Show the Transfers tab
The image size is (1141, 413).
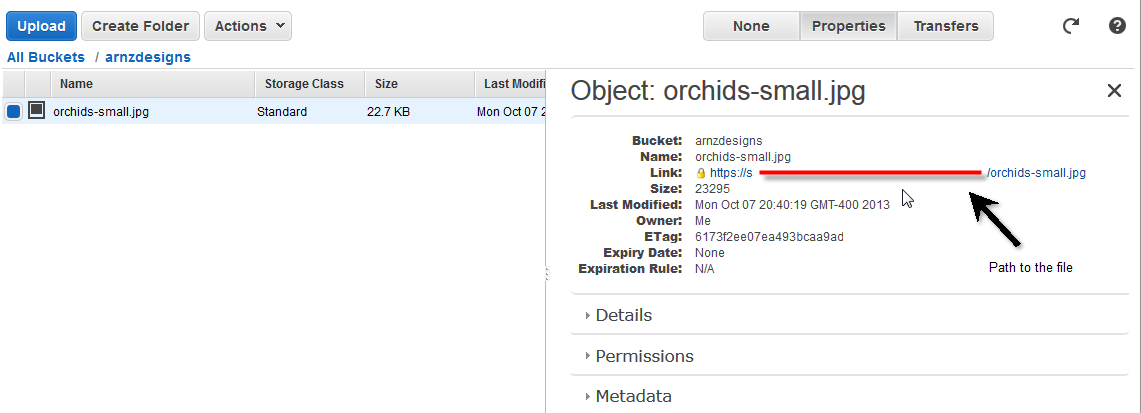point(945,26)
